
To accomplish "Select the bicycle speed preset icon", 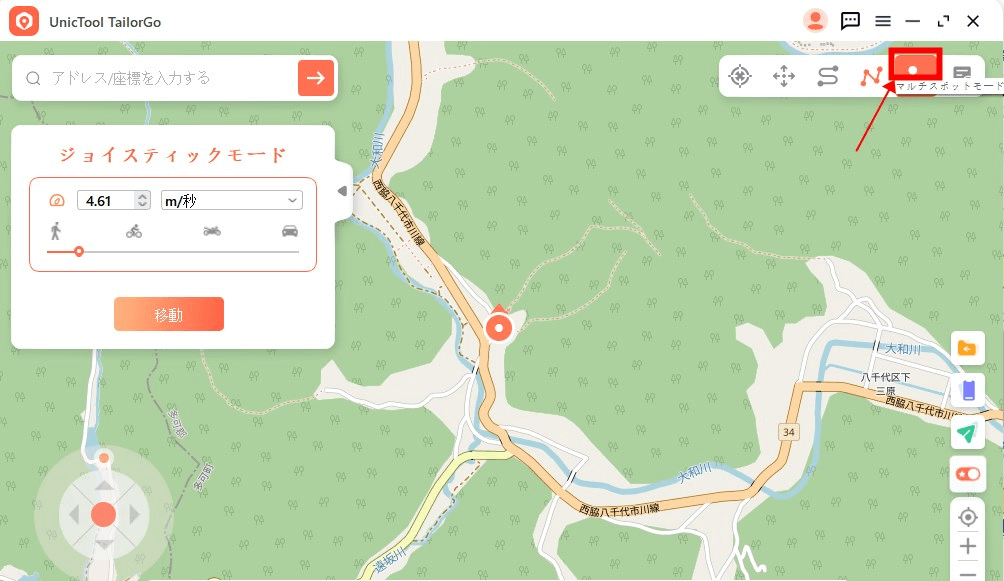I will [134, 231].
